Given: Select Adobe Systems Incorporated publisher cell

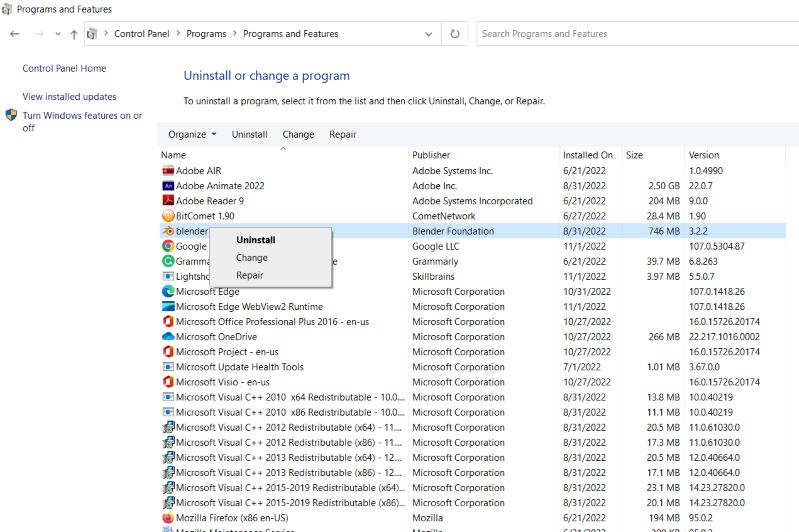Looking at the screenshot, I should pos(472,201).
